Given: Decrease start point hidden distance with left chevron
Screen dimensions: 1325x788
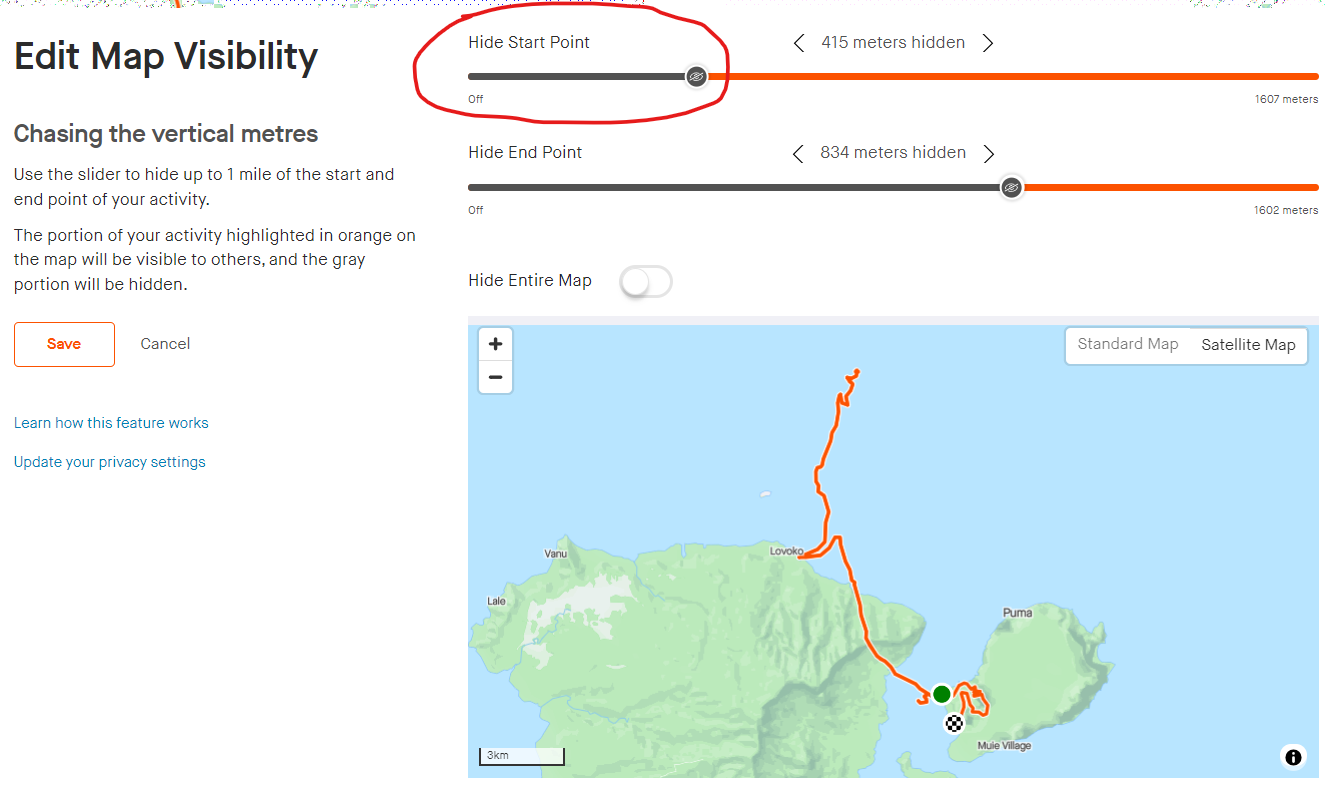Looking at the screenshot, I should (799, 43).
